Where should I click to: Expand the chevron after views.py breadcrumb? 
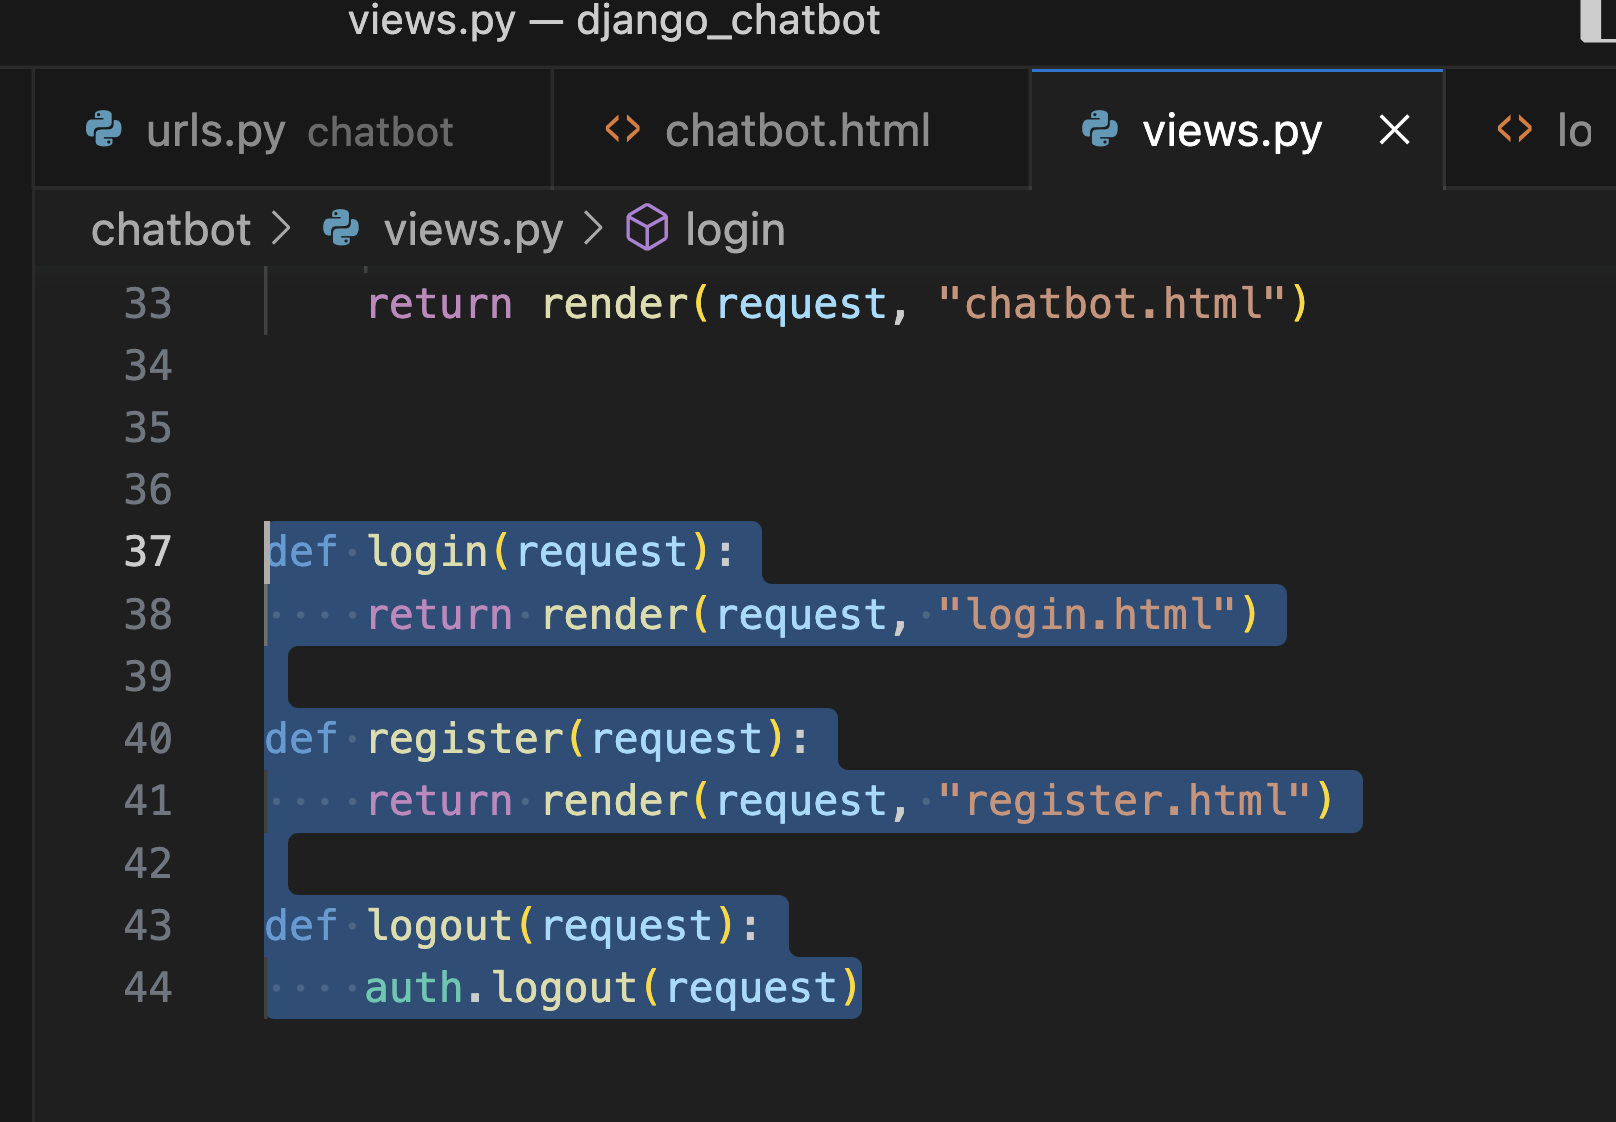coord(594,229)
